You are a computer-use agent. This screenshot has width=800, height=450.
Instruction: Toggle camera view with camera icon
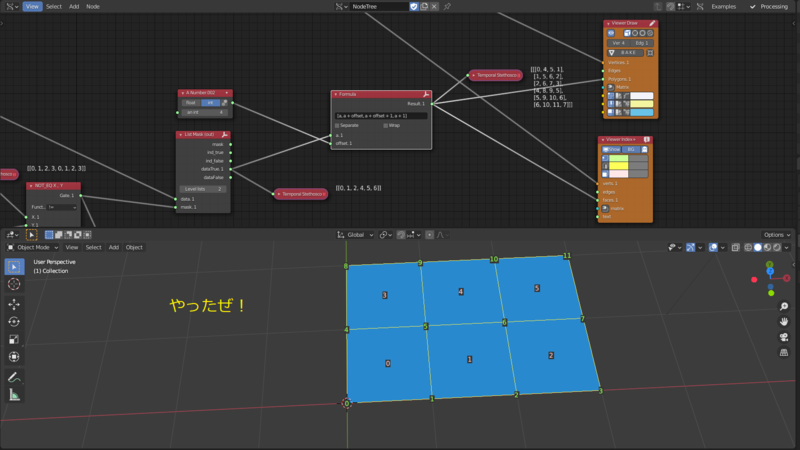[784, 337]
